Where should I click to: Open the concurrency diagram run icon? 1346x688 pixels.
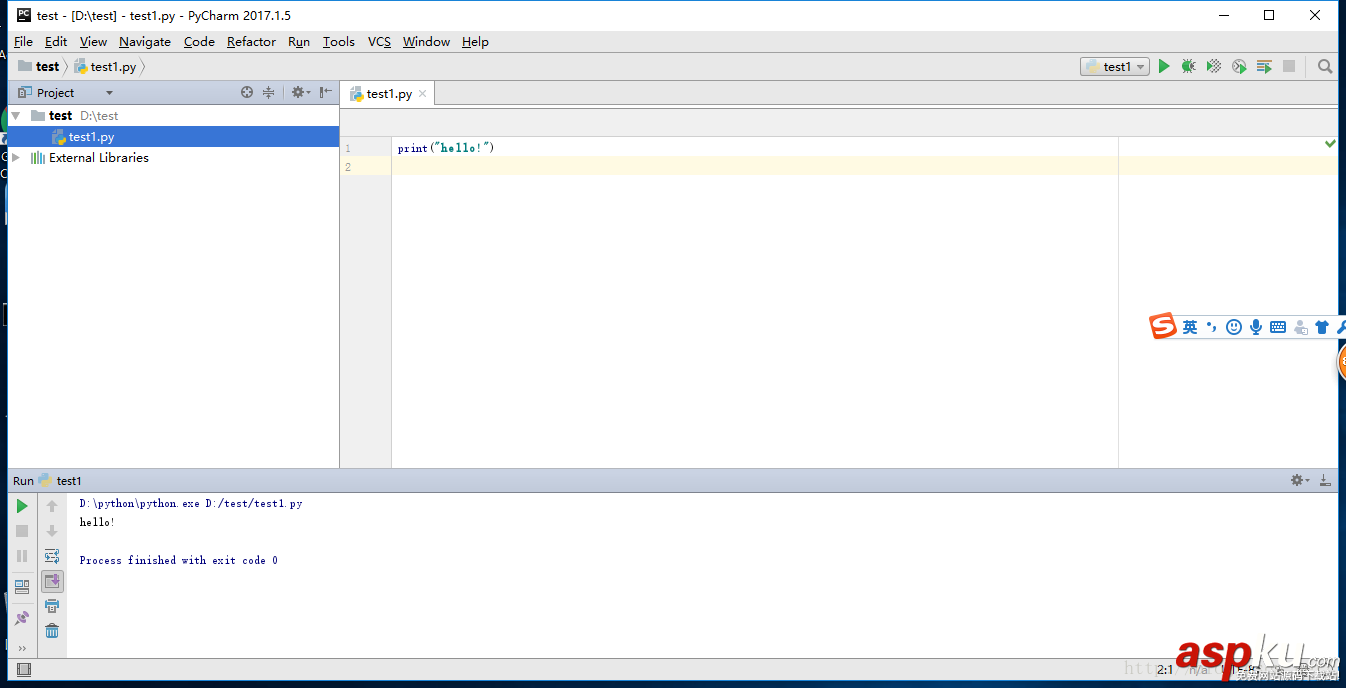click(1264, 66)
